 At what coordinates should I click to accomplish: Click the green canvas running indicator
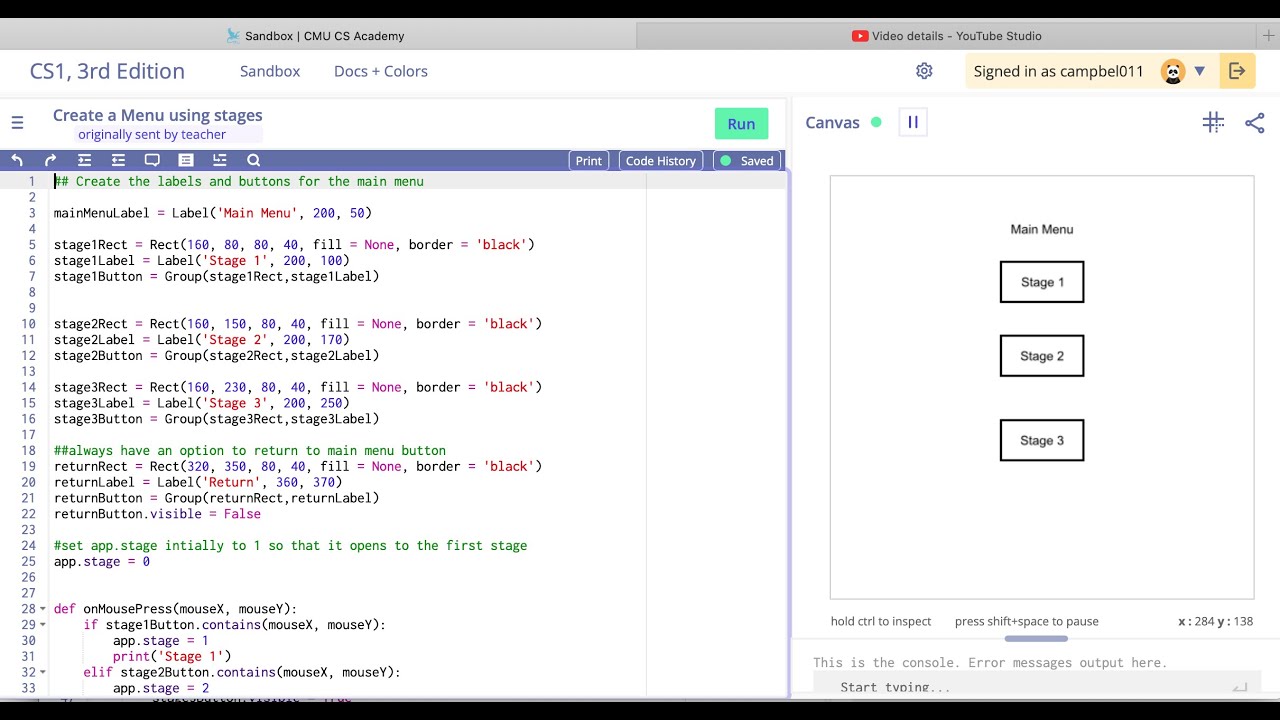876,122
